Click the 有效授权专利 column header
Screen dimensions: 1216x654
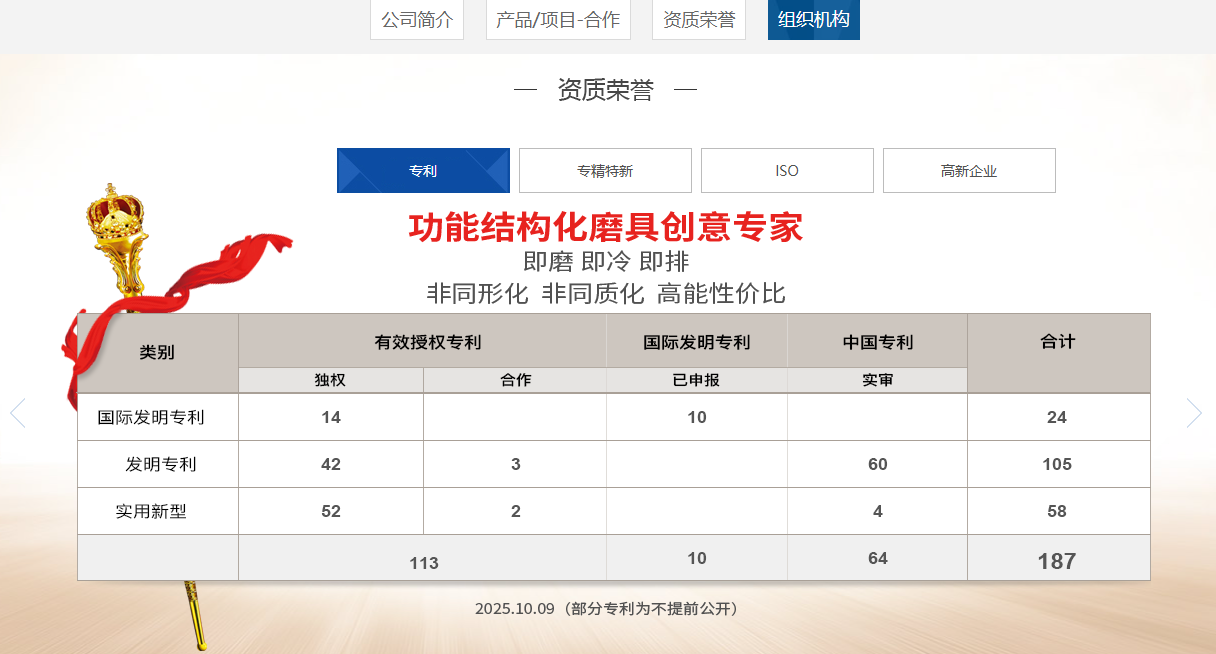click(428, 342)
